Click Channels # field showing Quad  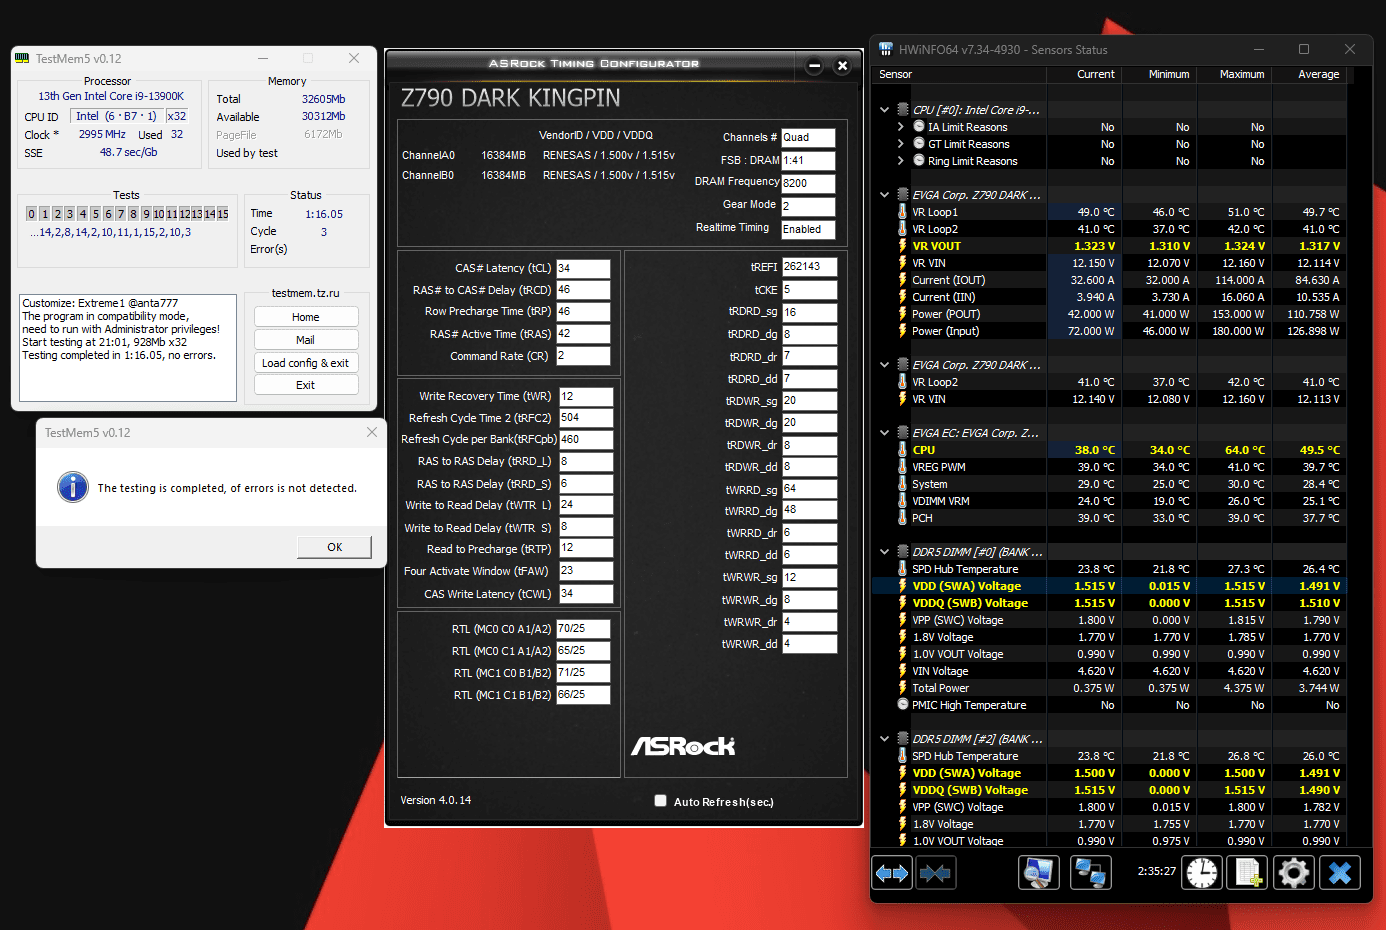pyautogui.click(x=808, y=137)
